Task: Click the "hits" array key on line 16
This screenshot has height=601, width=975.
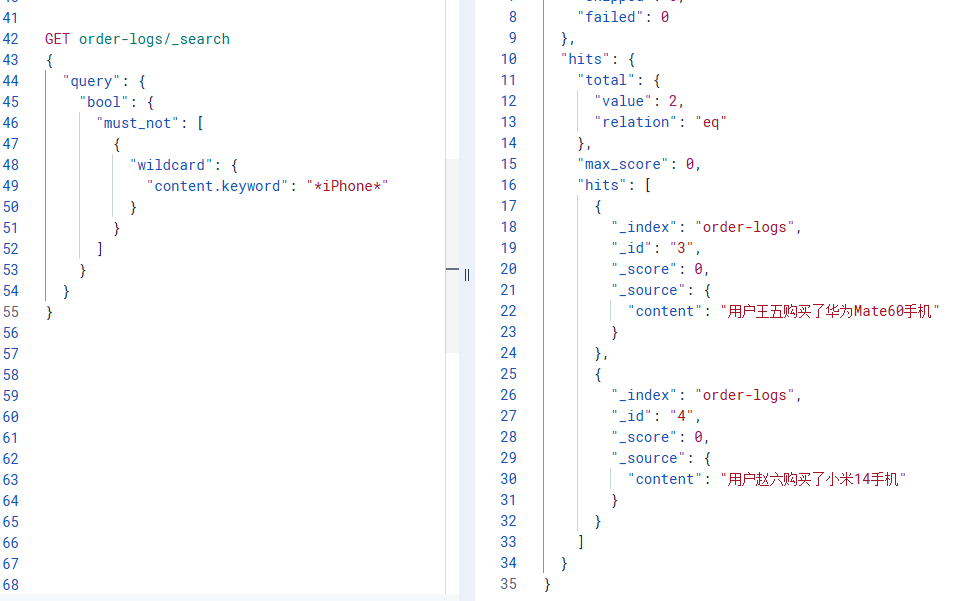Action: coord(602,186)
